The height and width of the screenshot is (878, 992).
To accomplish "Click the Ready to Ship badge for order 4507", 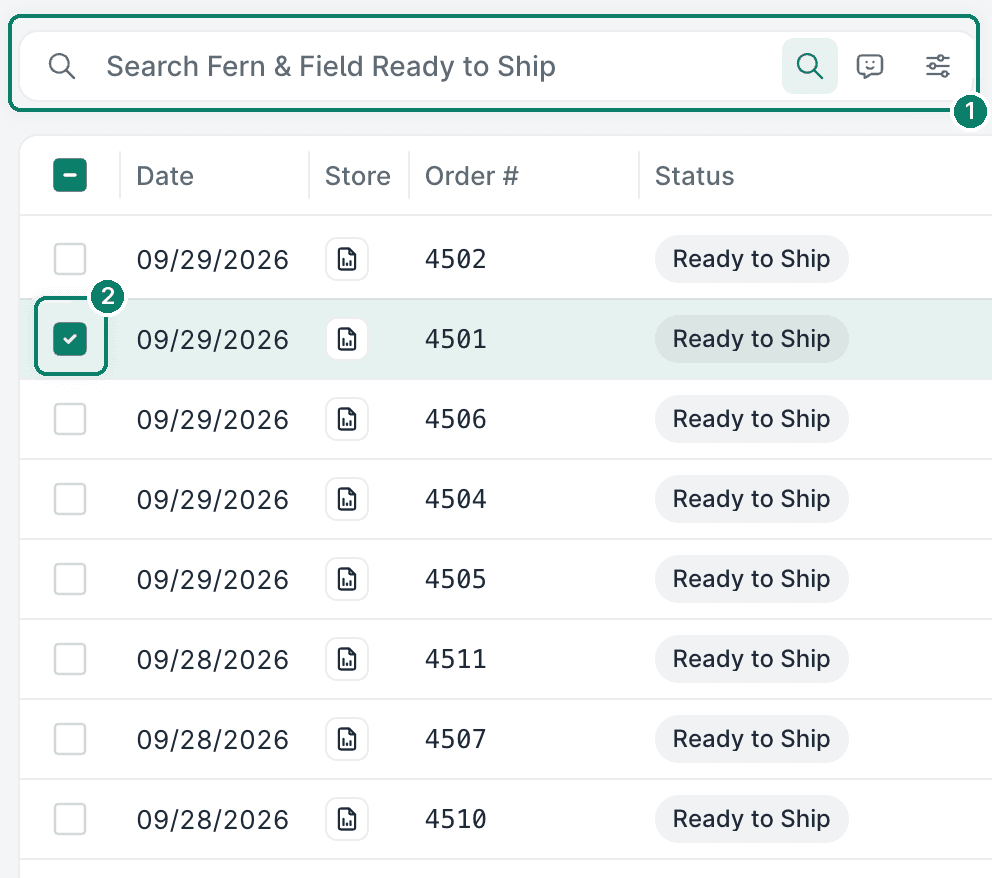I will pyautogui.click(x=751, y=739).
